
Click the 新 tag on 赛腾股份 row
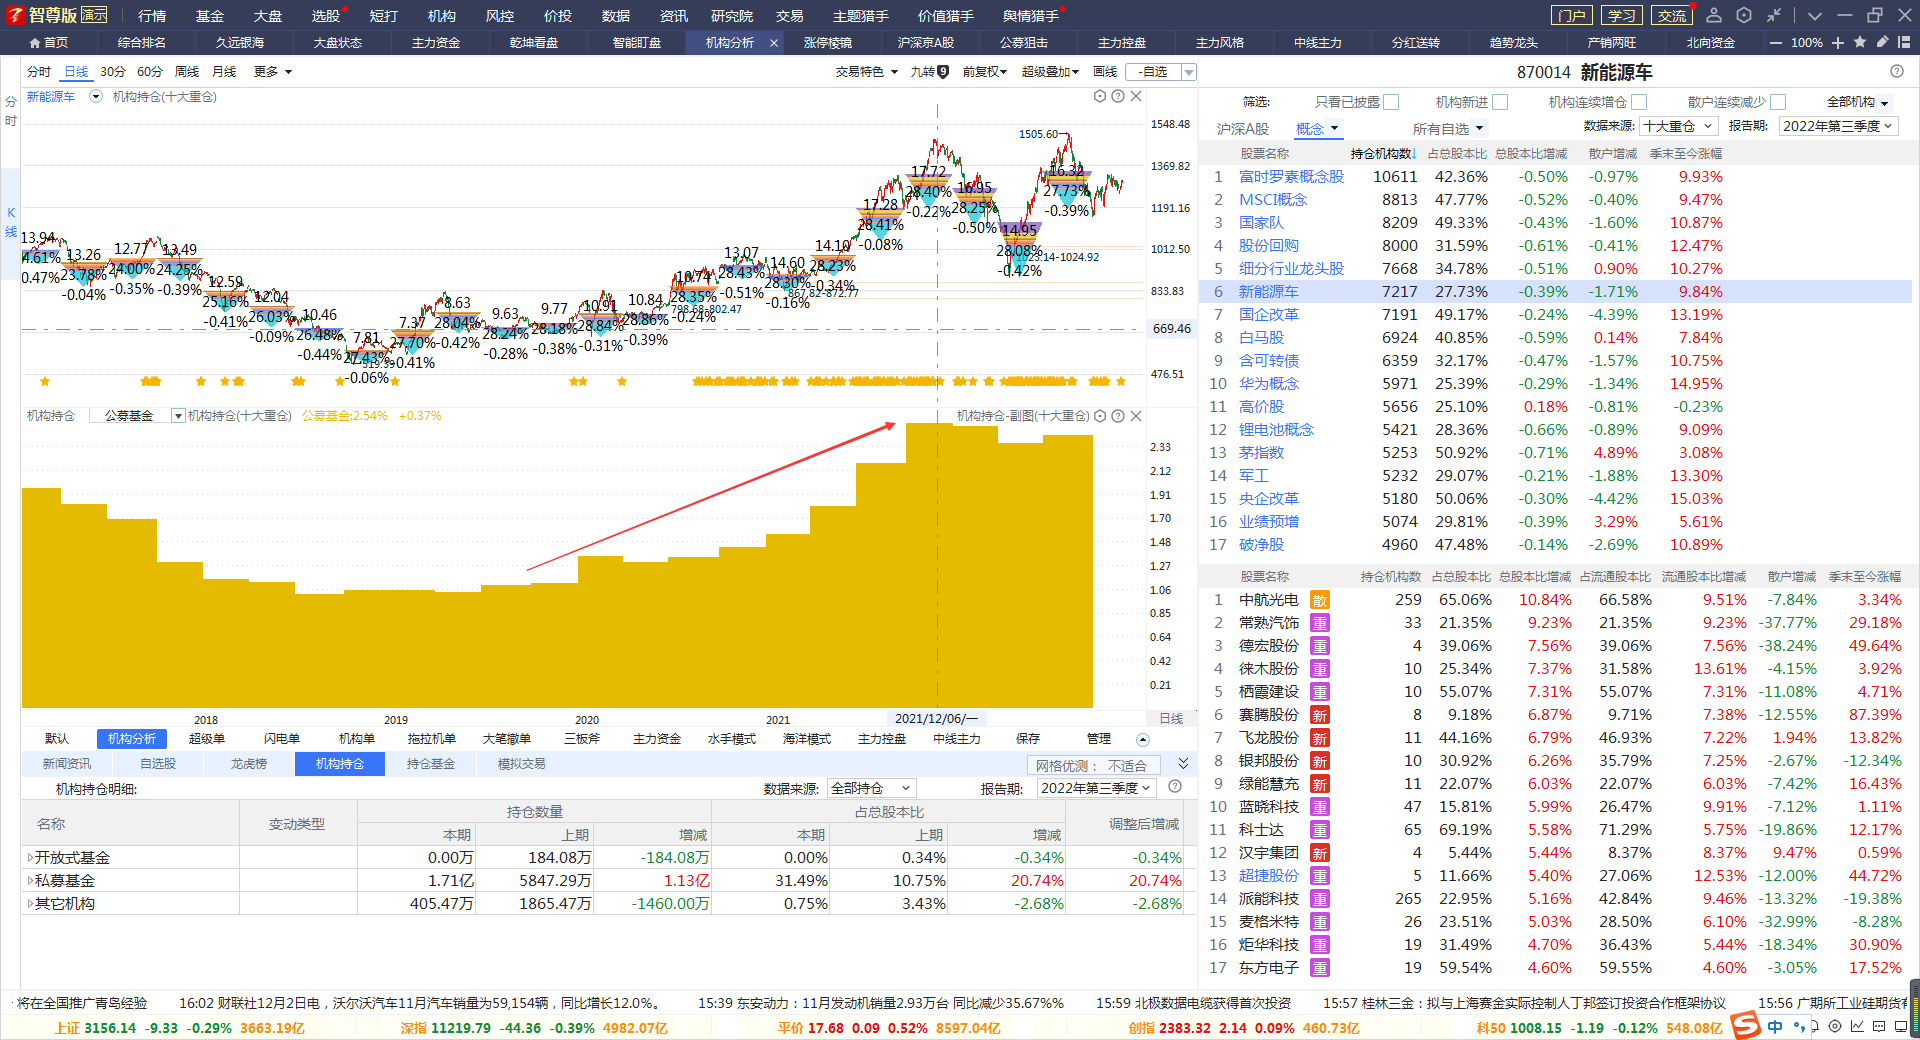[x=1320, y=715]
